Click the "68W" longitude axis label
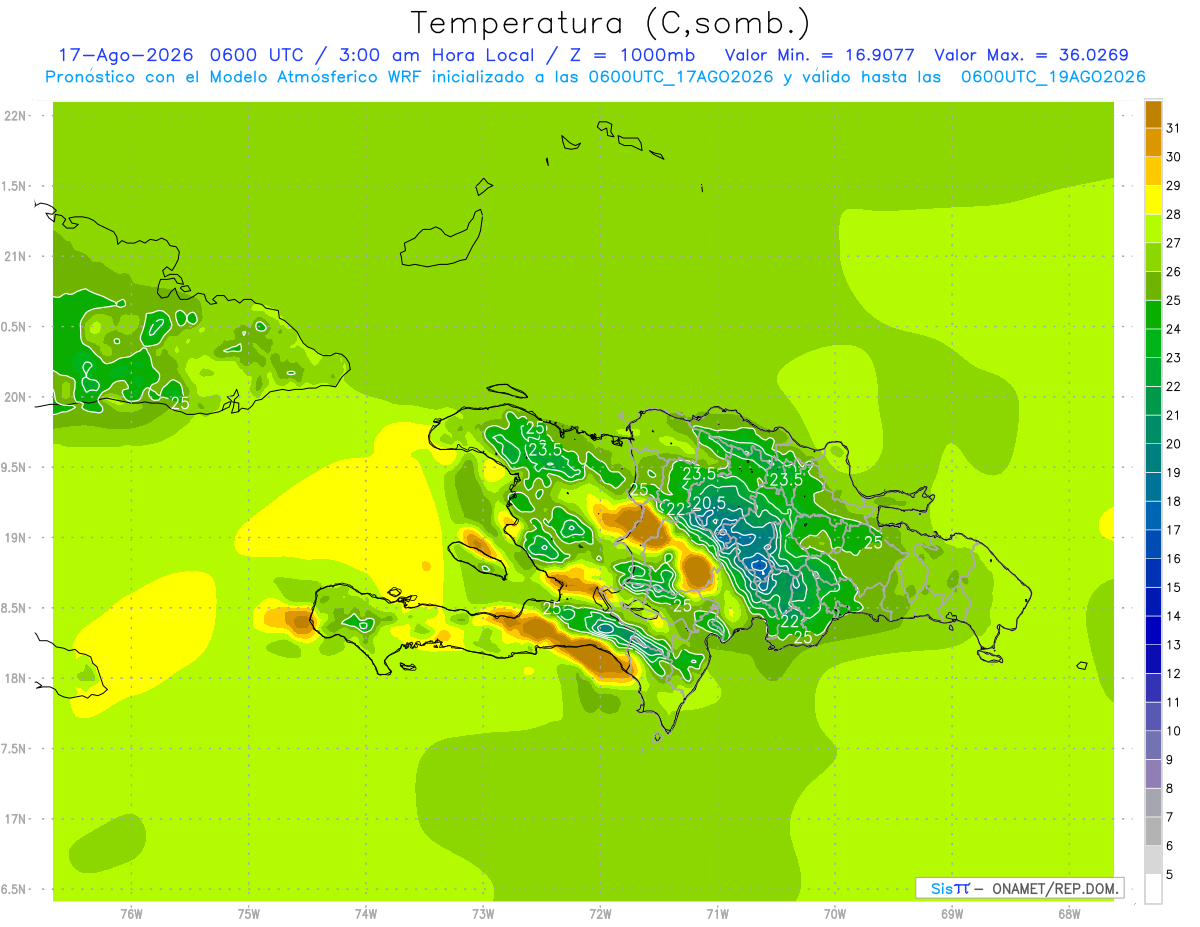 coord(1069,914)
